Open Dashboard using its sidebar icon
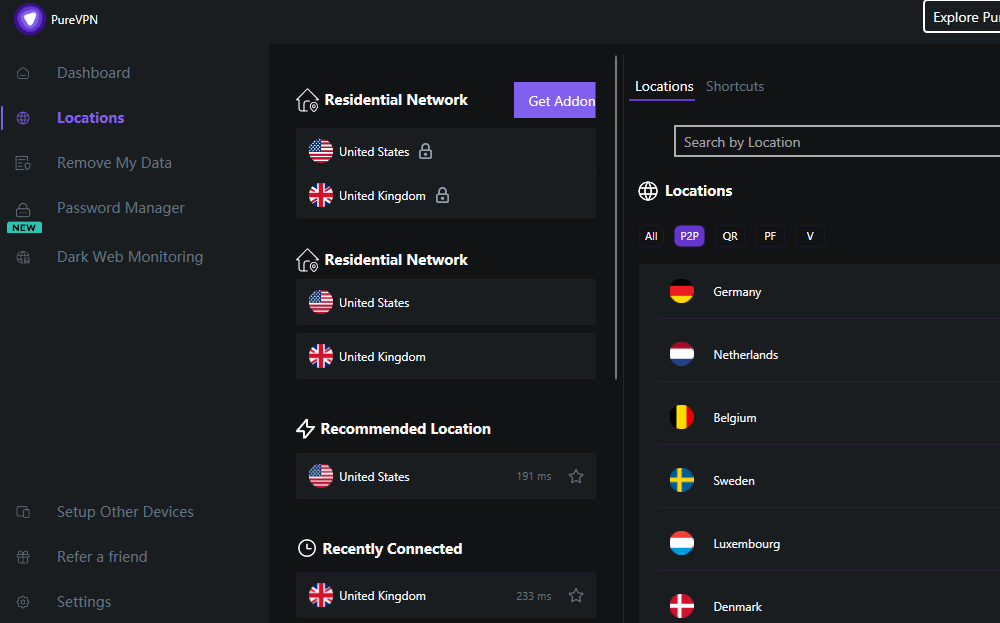This screenshot has width=1000, height=623. [22, 72]
